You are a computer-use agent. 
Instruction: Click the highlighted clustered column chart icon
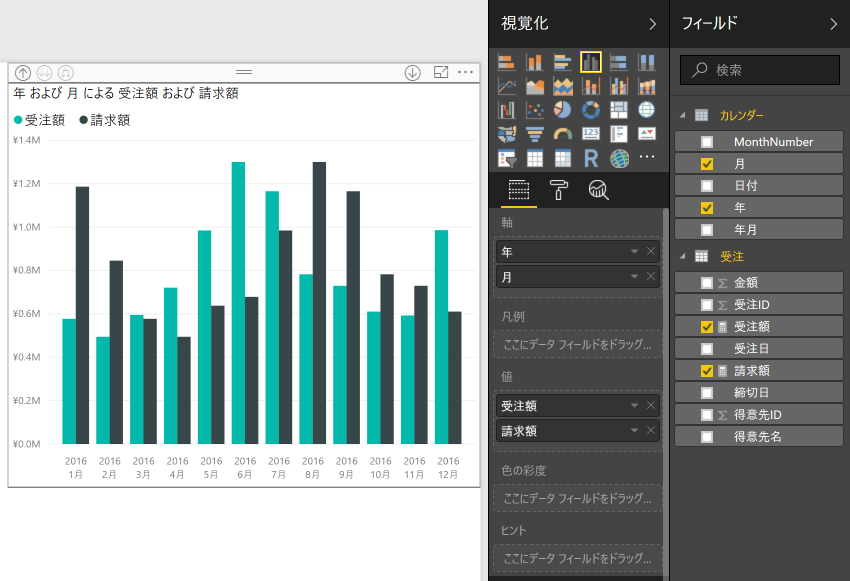tap(591, 62)
